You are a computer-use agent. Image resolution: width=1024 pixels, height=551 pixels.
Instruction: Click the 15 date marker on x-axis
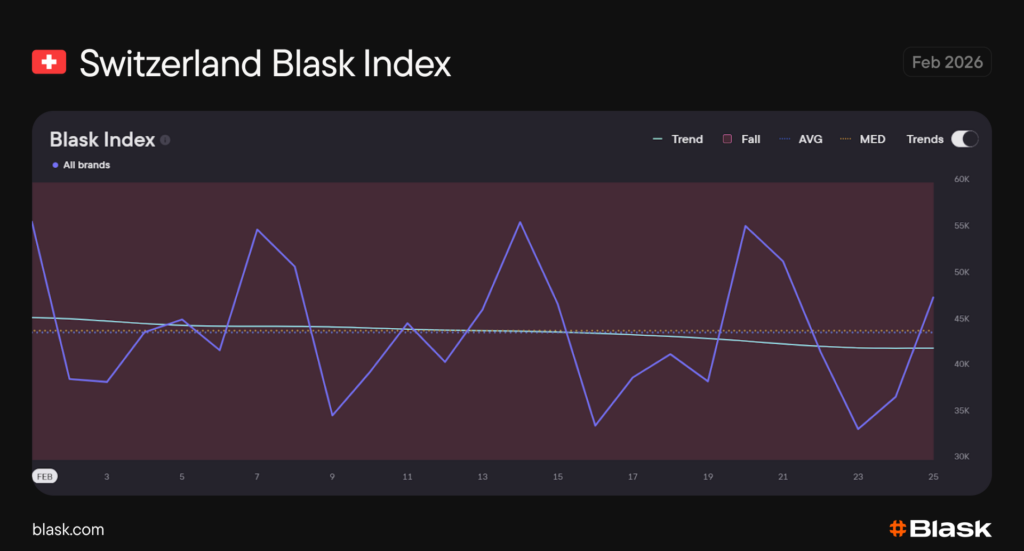point(558,477)
